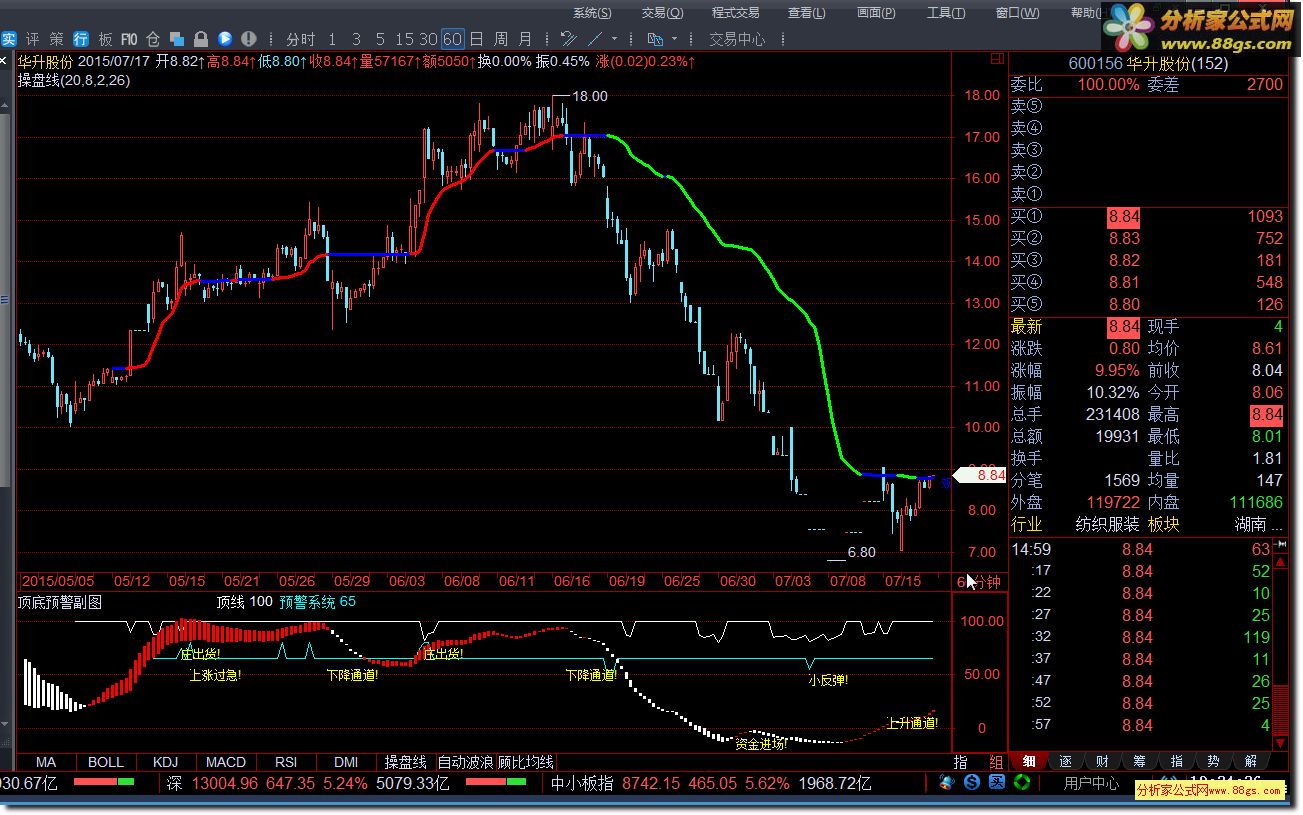The width and height of the screenshot is (1303, 815).
Task: Click the padlock lock icon
Action: point(201,39)
